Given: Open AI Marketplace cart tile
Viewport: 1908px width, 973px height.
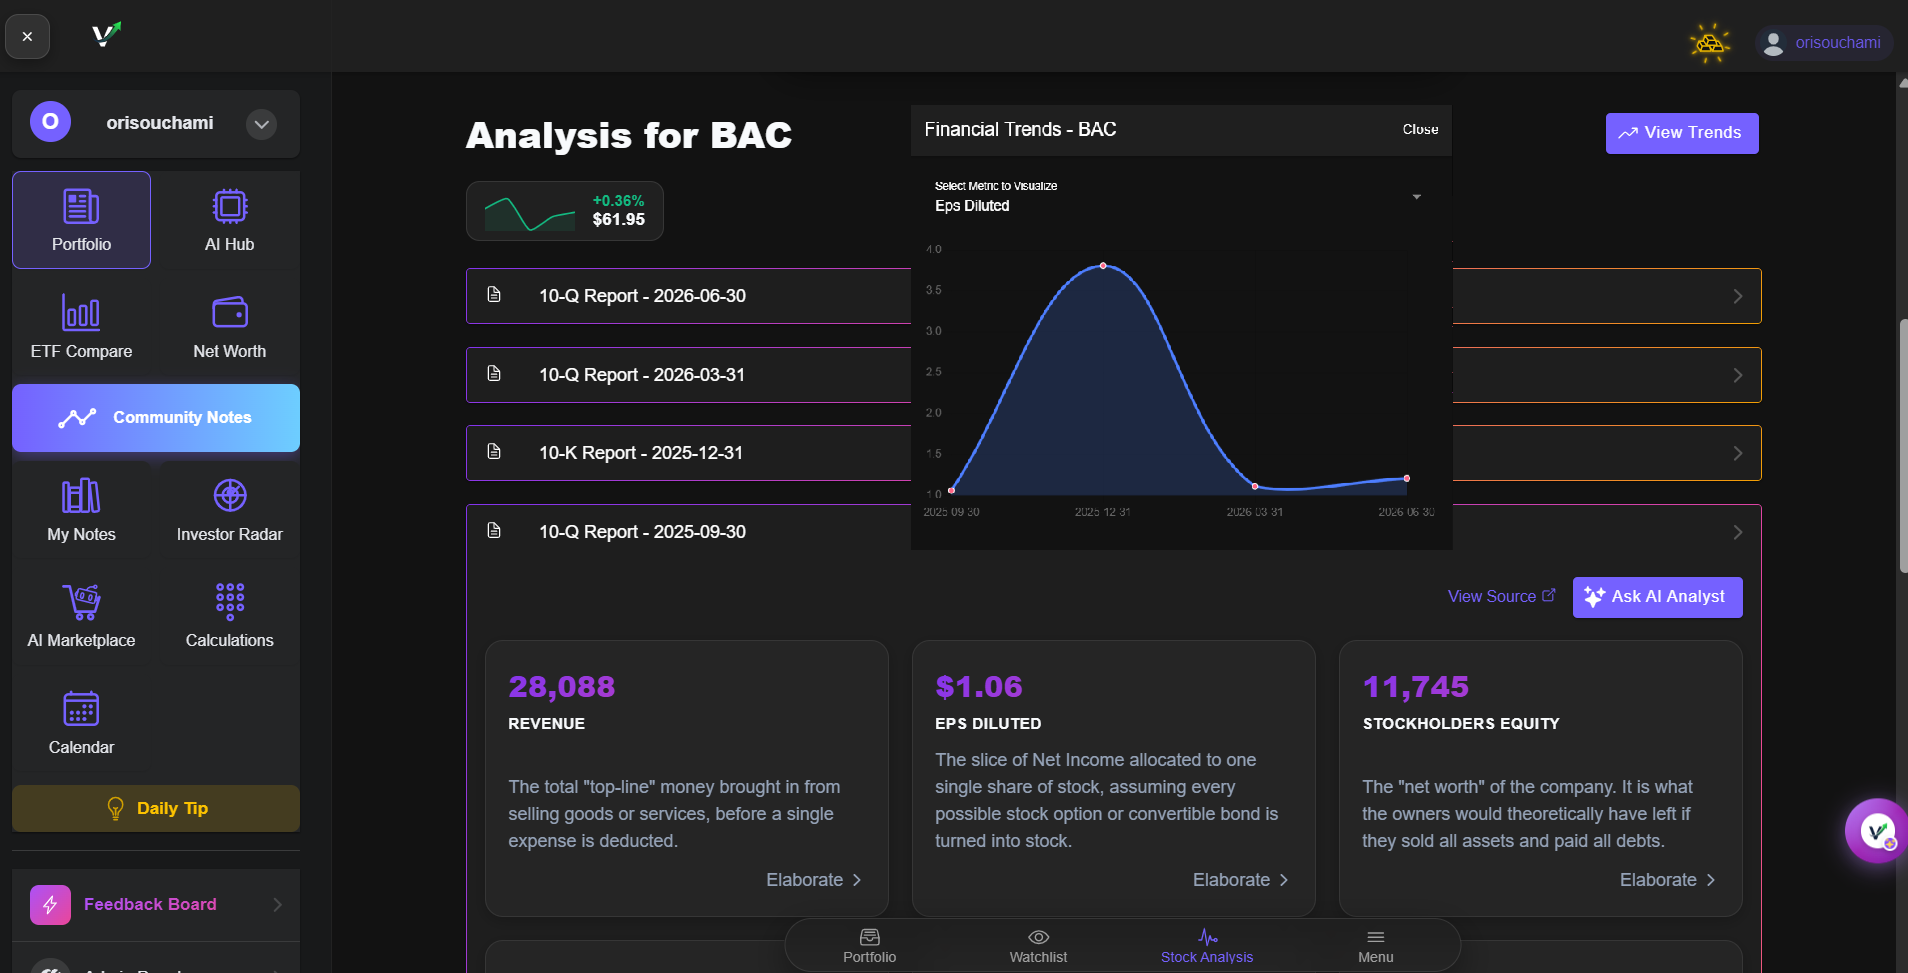Looking at the screenshot, I should 81,616.
